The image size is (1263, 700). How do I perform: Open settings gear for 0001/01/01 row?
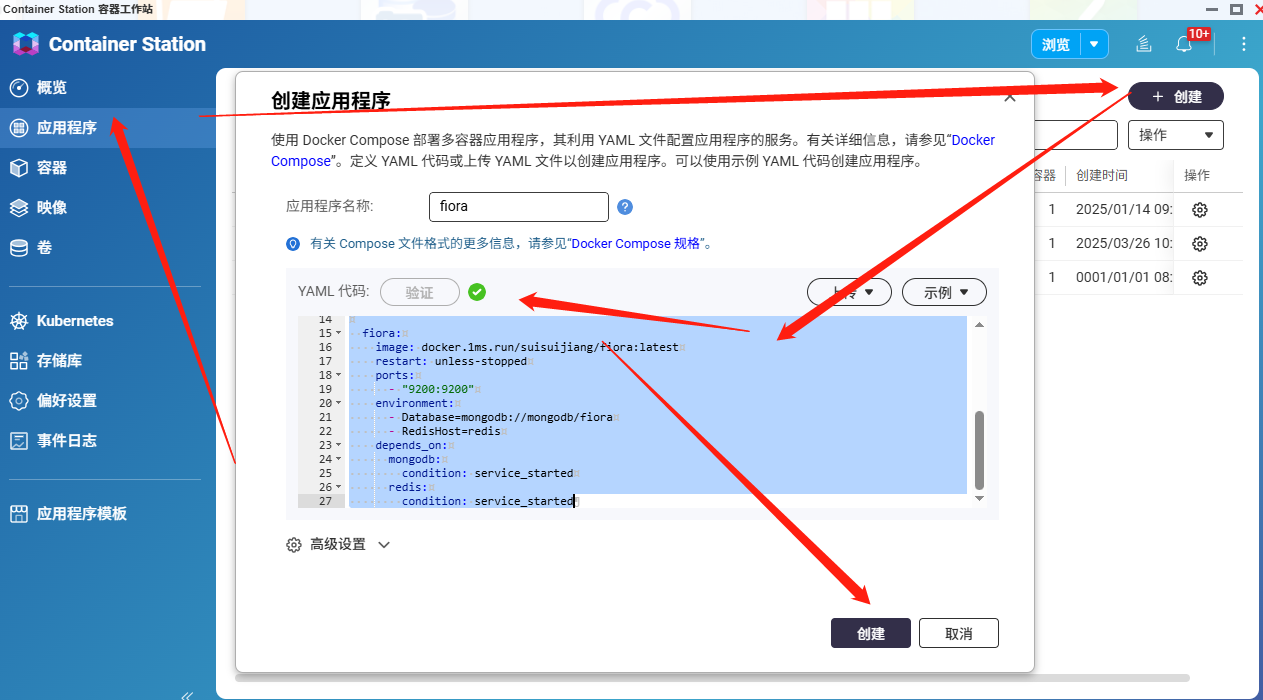point(1200,278)
